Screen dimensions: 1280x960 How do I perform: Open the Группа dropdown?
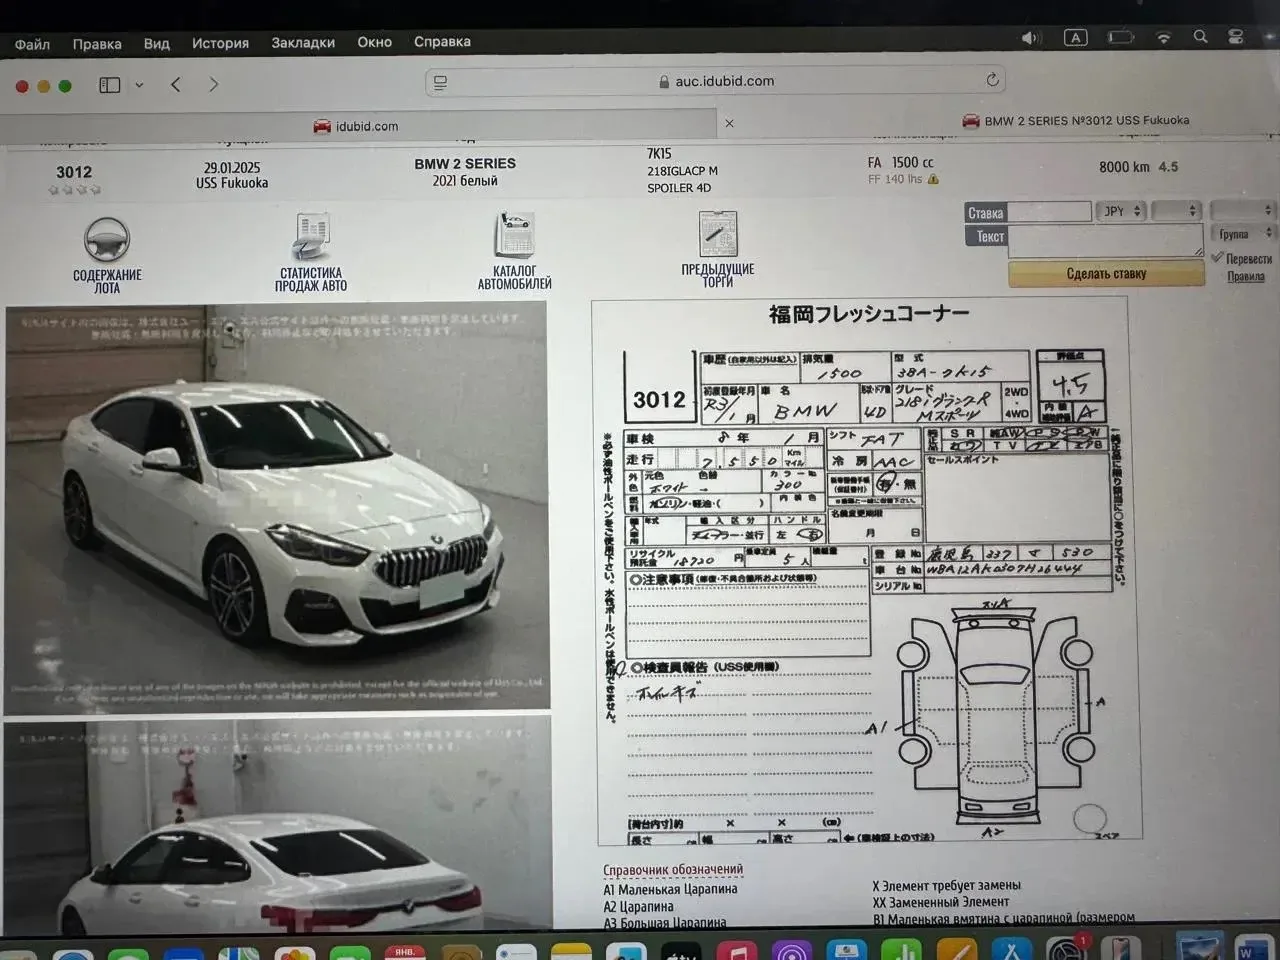tap(1243, 233)
